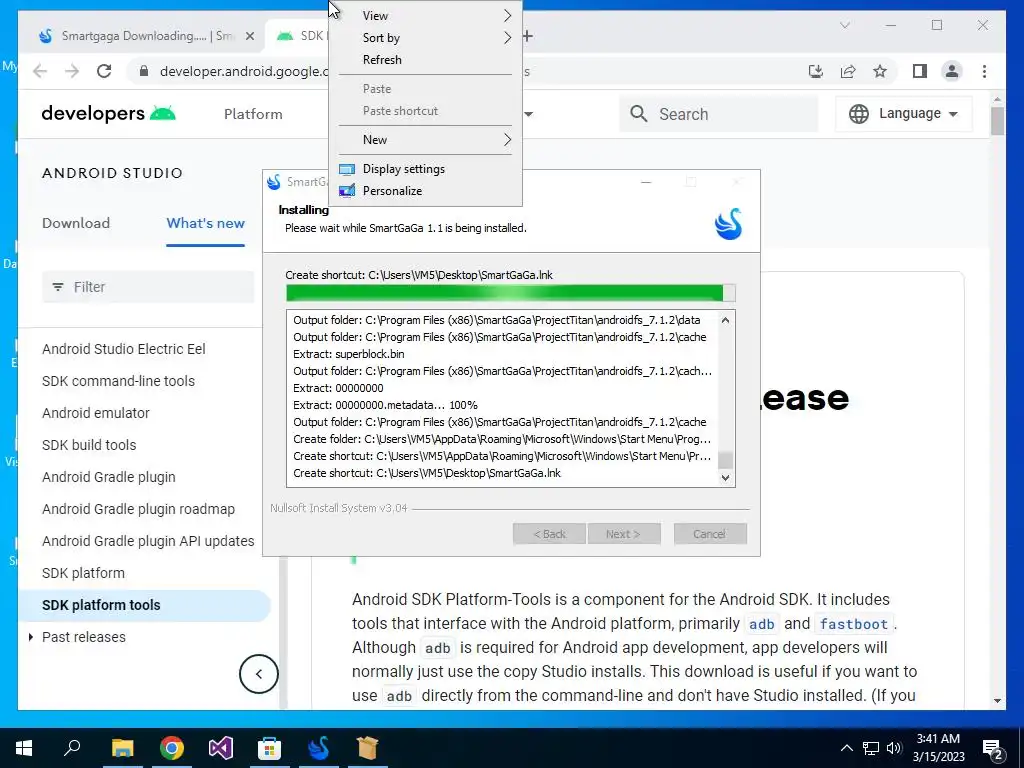Select What's new tab
1024x768 pixels.
click(x=206, y=223)
